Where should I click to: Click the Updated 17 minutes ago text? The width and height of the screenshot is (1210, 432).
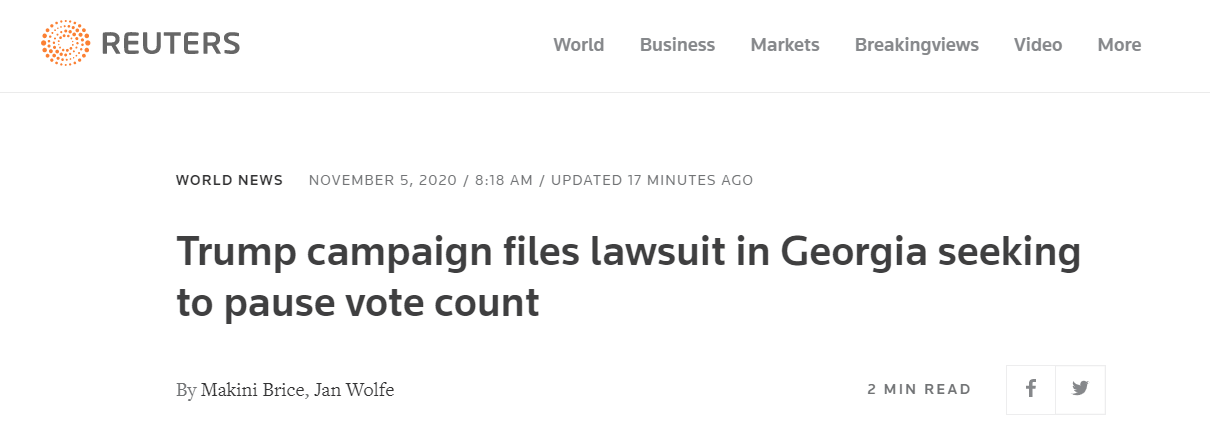pyautogui.click(x=652, y=181)
